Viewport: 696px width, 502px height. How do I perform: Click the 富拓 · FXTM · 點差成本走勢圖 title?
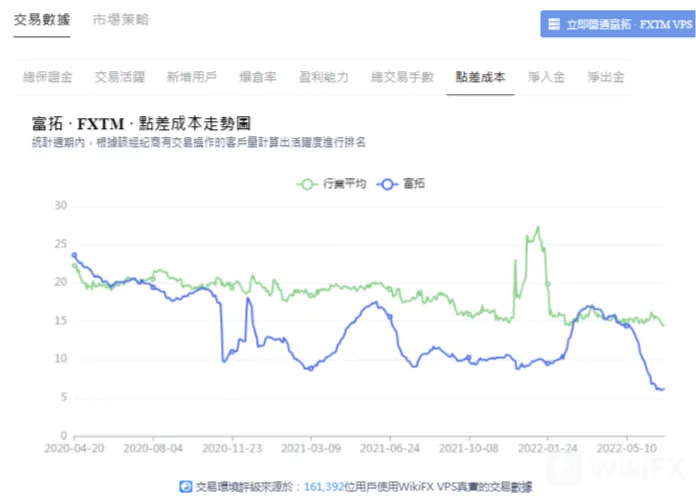tap(142, 123)
